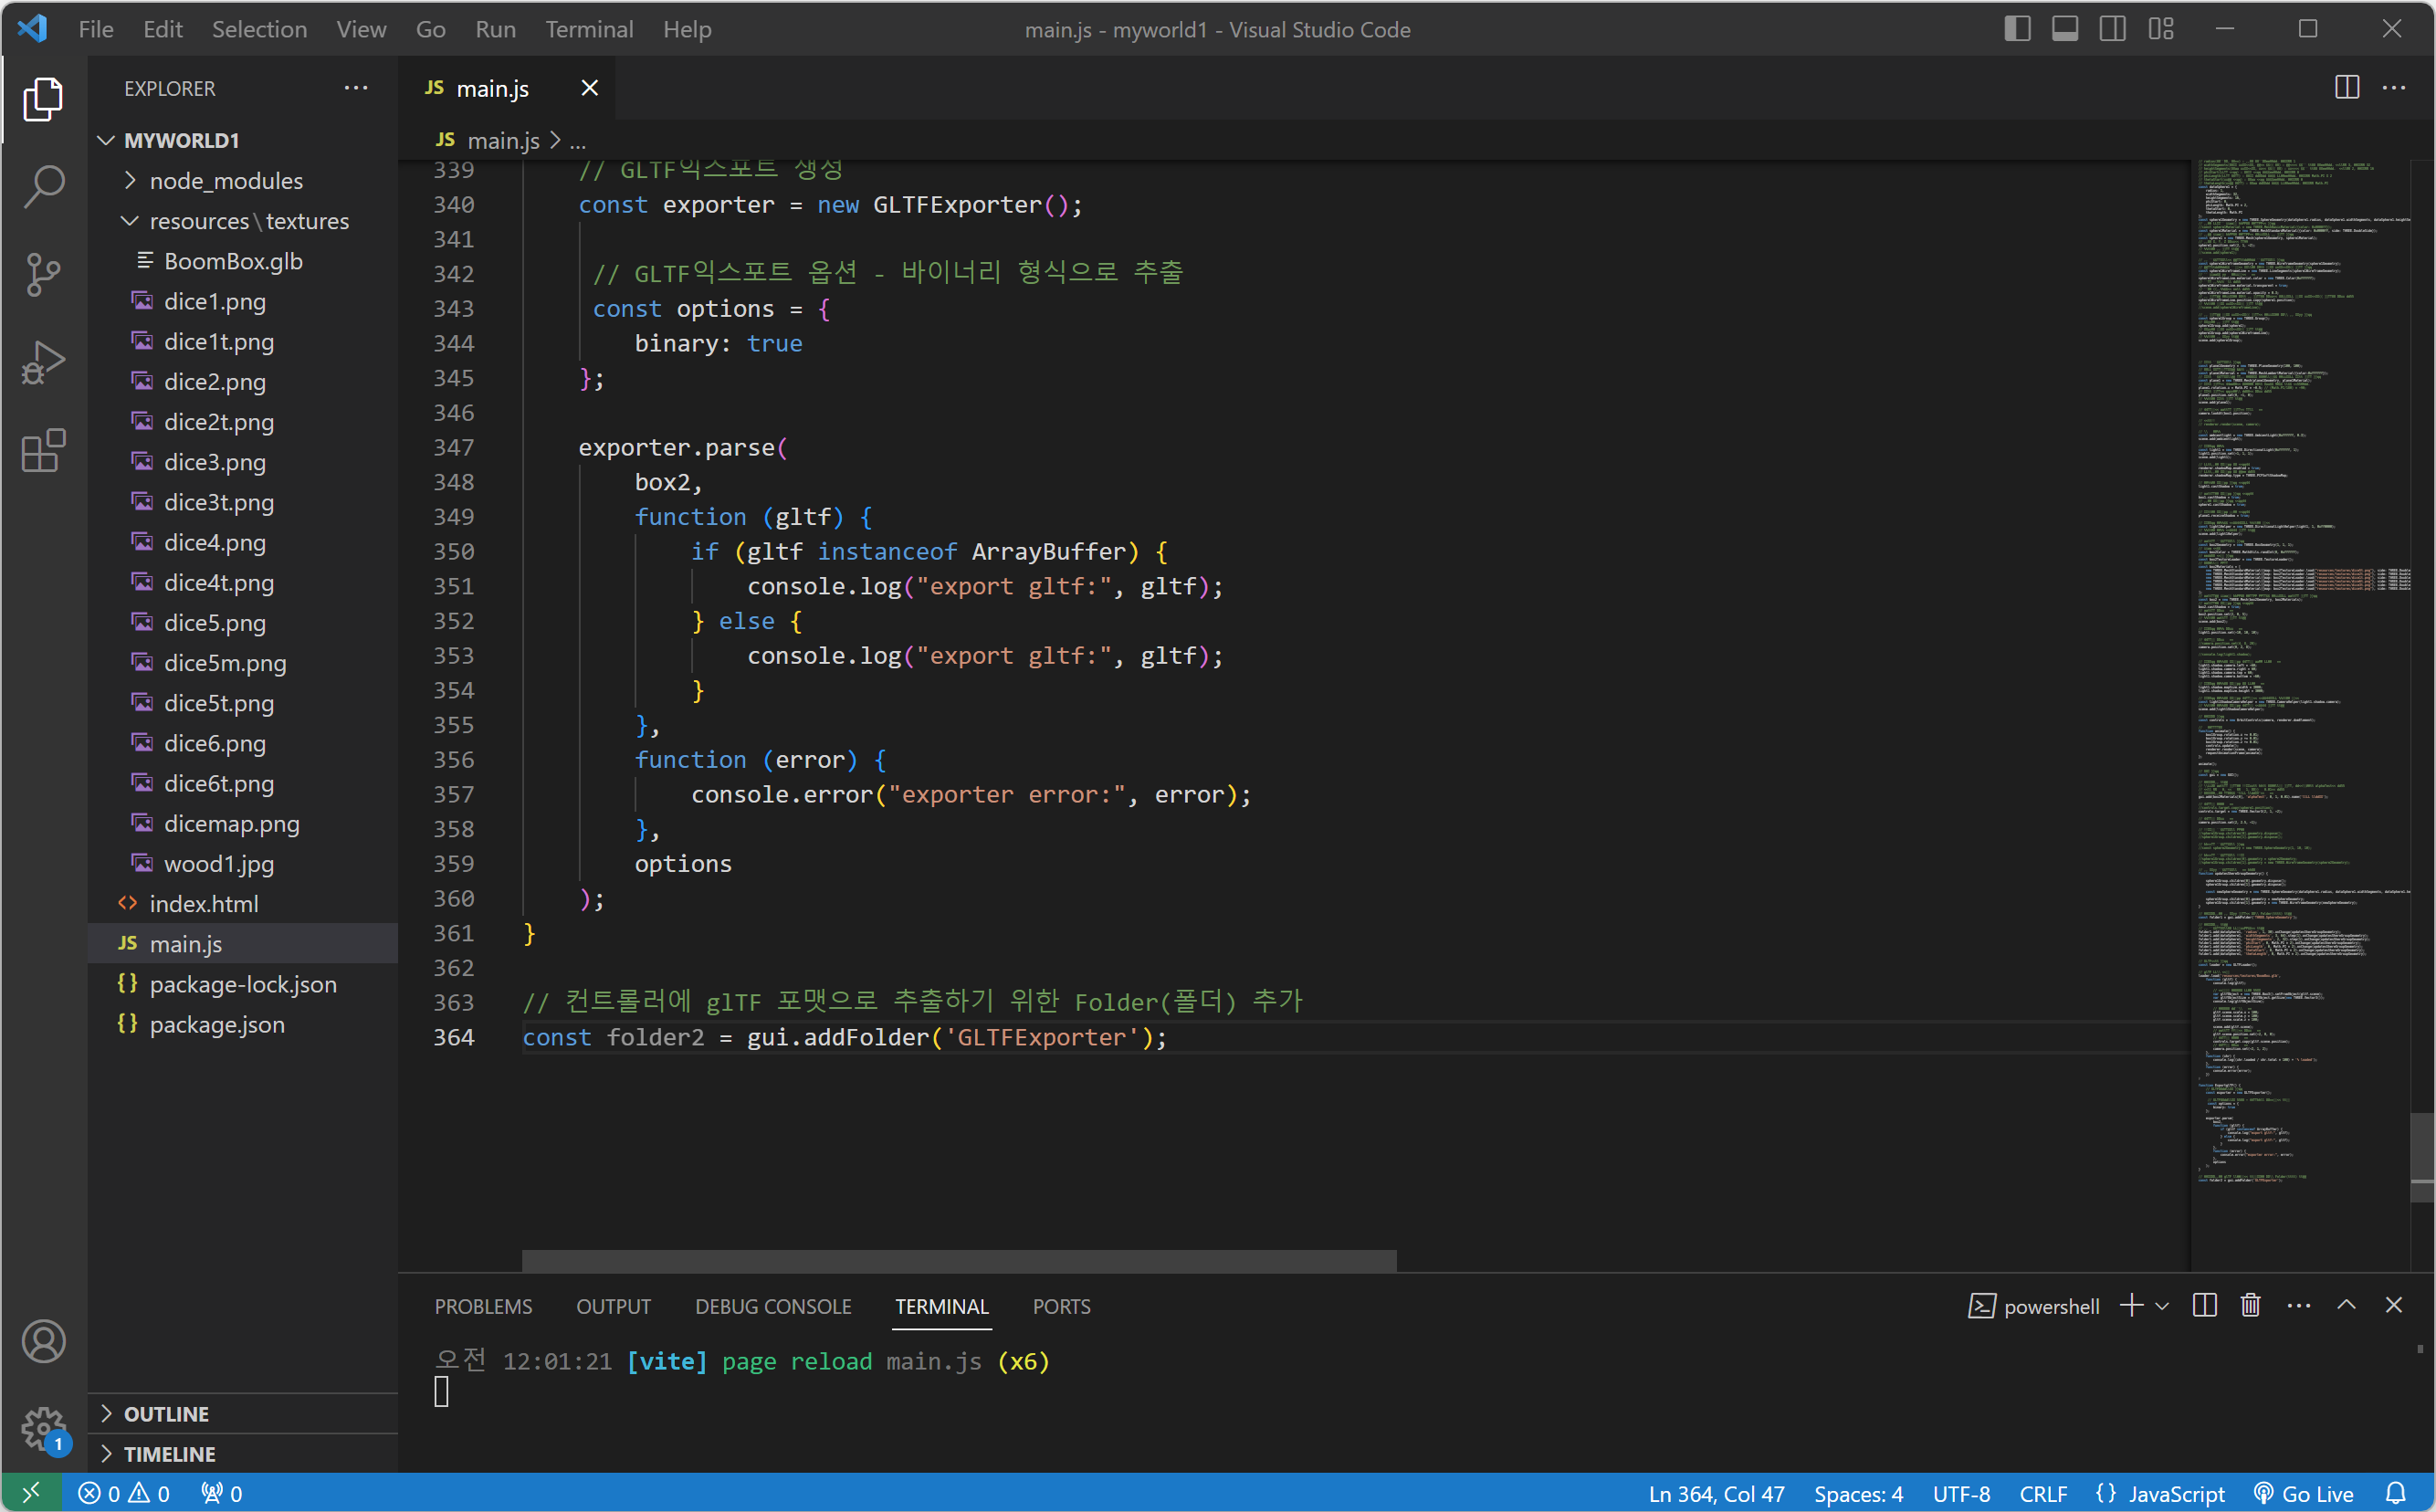Screen dimensions: 2436x1512
Task: Toggle the primary side bar visibility
Action: tap(2017, 29)
